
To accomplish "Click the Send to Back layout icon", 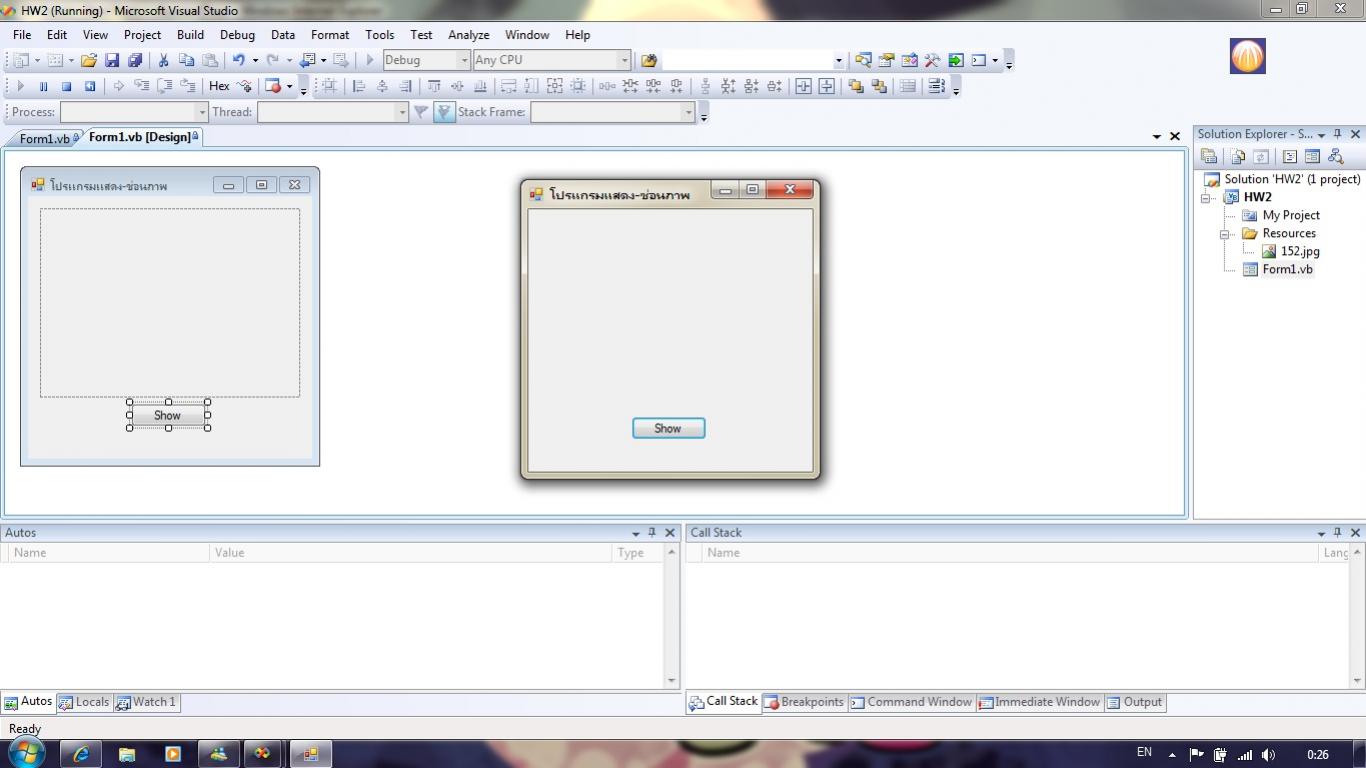I will 879,86.
